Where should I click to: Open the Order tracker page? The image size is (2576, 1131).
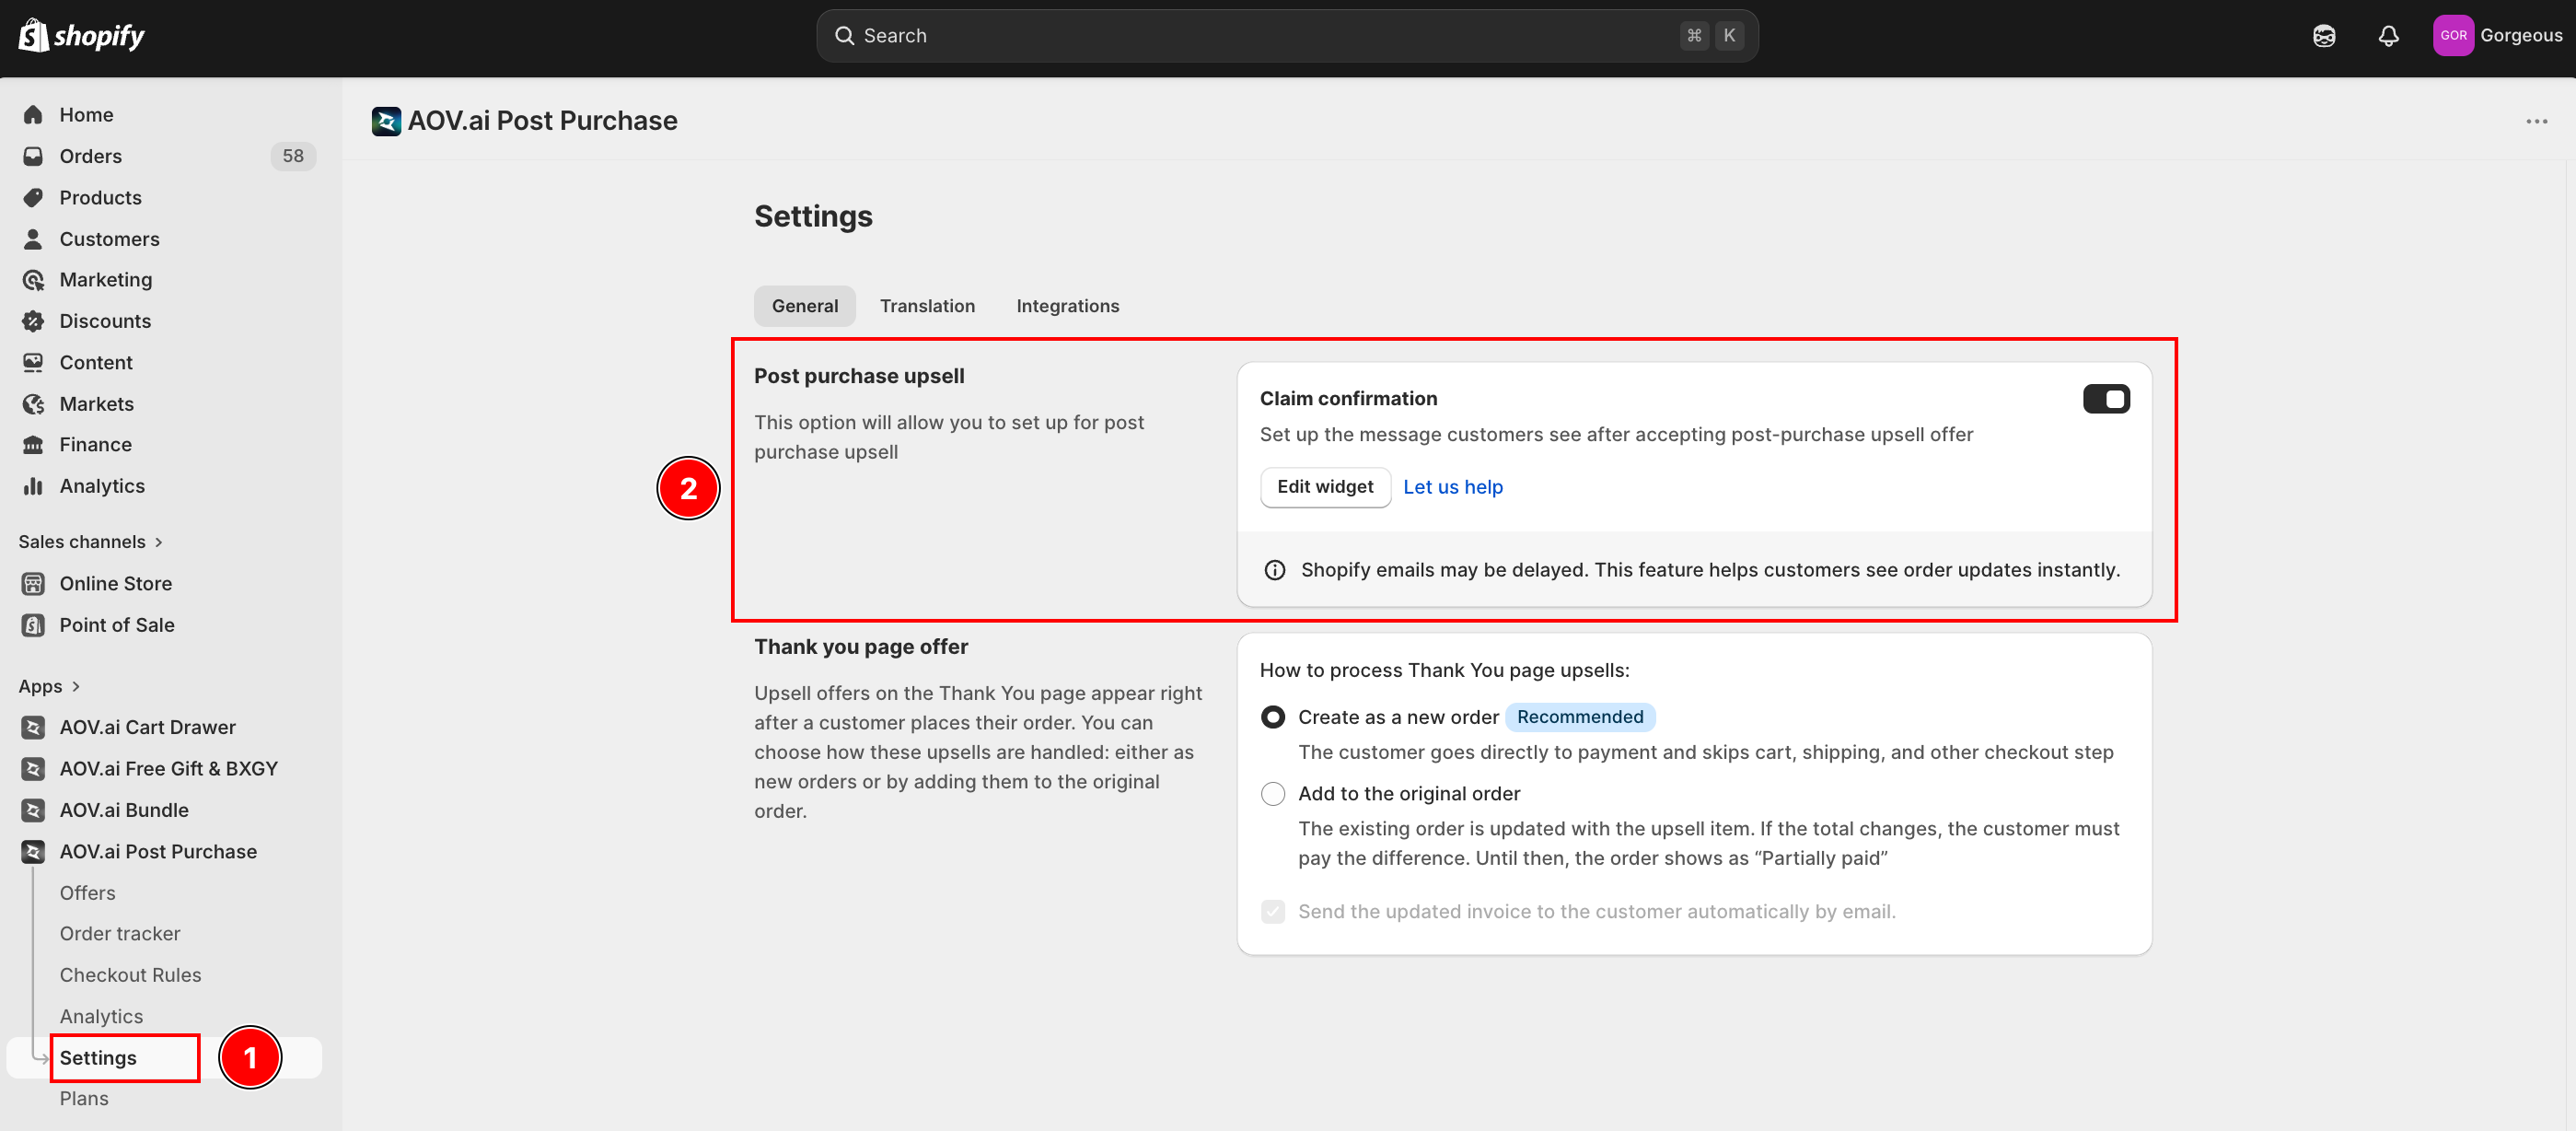[120, 934]
